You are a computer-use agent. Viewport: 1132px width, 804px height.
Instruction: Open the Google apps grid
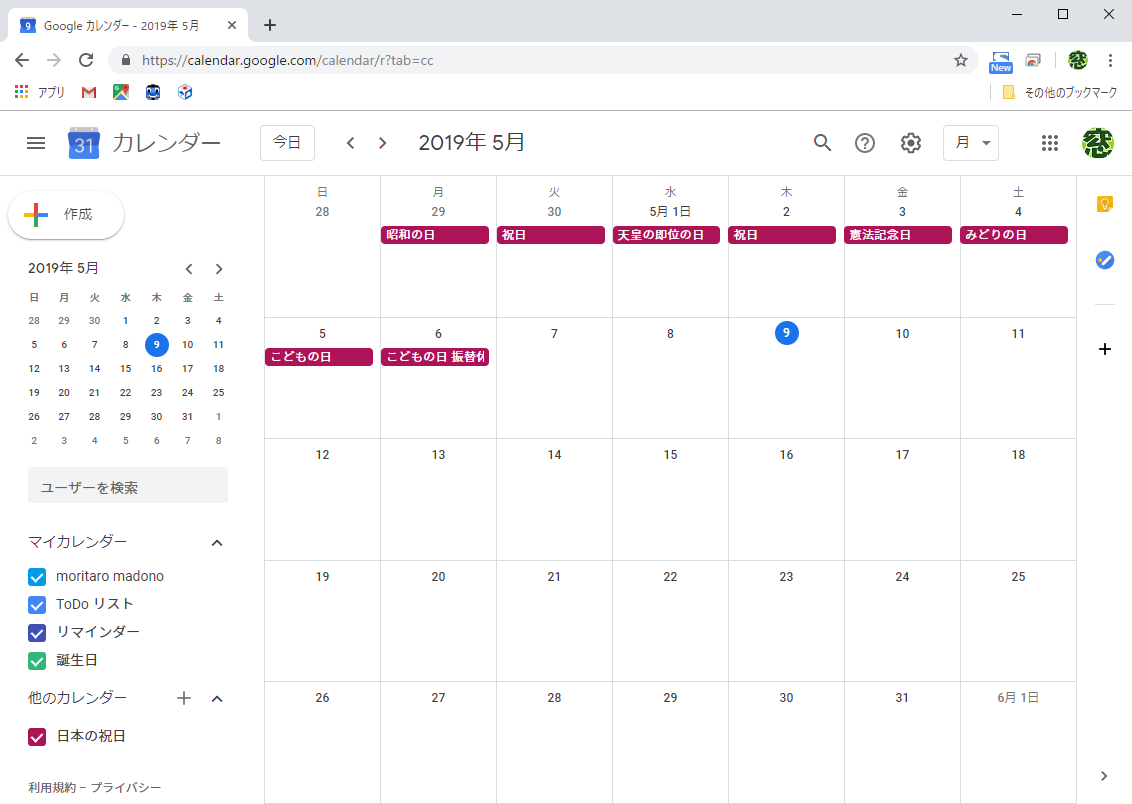[1049, 143]
